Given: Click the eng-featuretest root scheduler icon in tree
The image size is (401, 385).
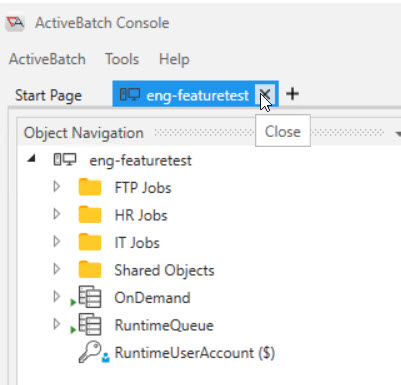Looking at the screenshot, I should coord(65,160).
